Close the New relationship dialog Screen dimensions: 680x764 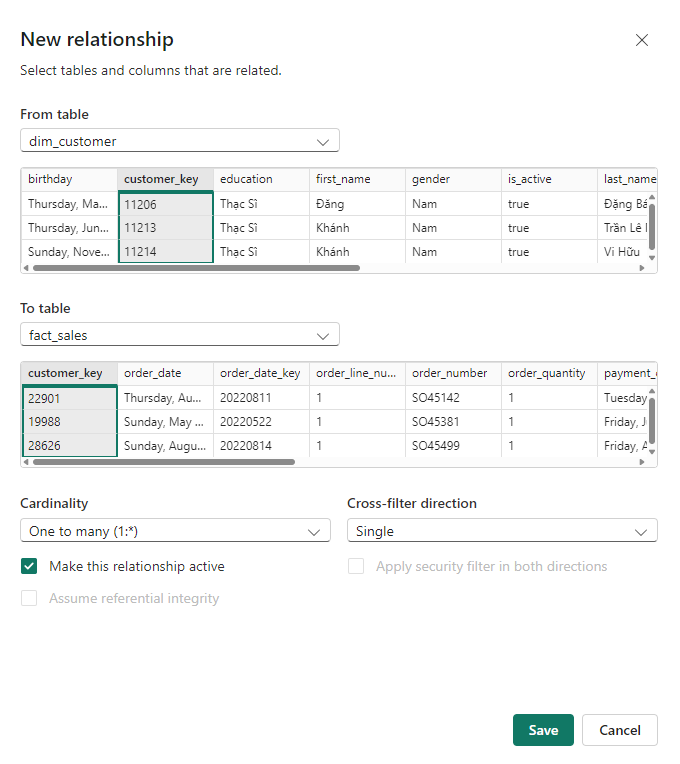(642, 40)
